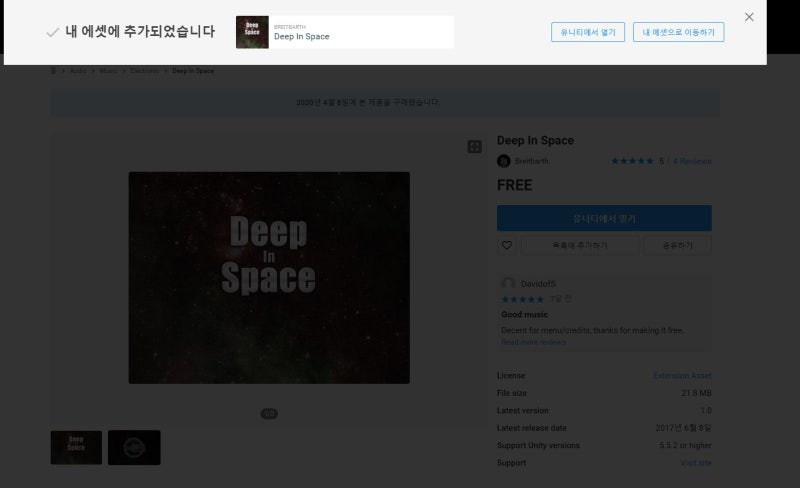Click the Breitbarth publisher avatar icon
This screenshot has height=488, width=800.
504,161
